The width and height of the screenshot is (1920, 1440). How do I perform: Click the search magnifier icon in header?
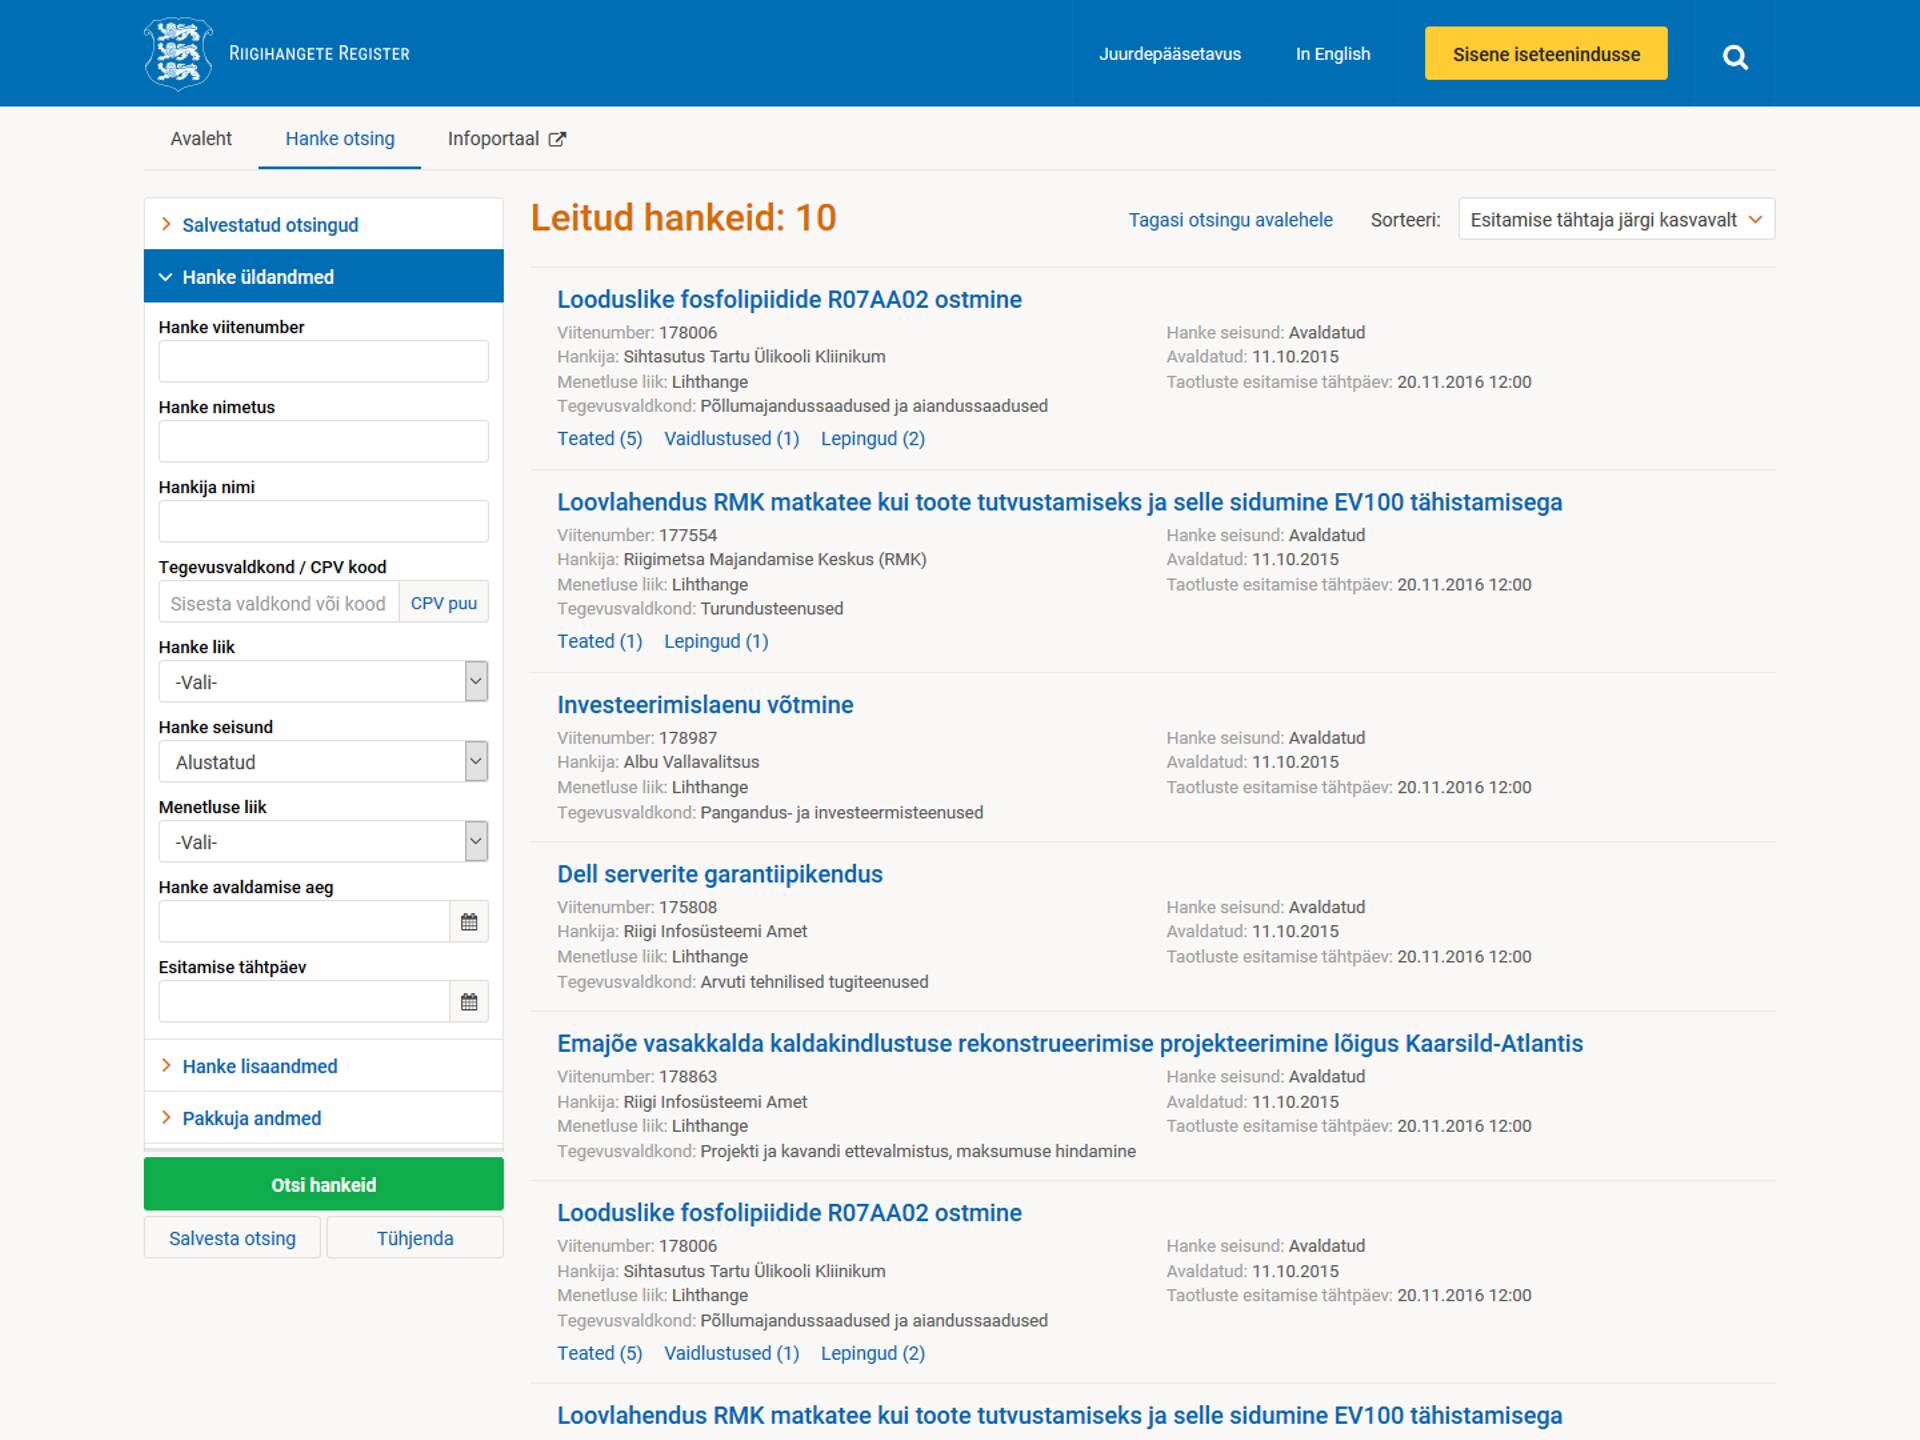pyautogui.click(x=1735, y=57)
